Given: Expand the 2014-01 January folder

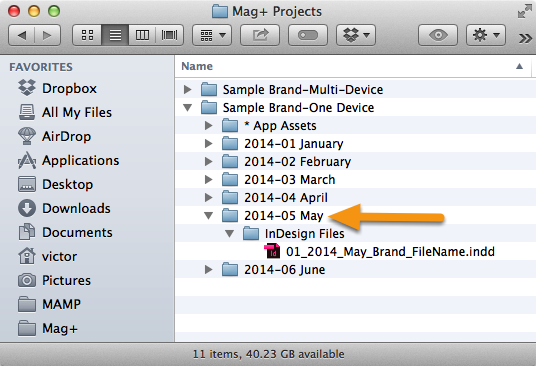Looking at the screenshot, I should [209, 144].
